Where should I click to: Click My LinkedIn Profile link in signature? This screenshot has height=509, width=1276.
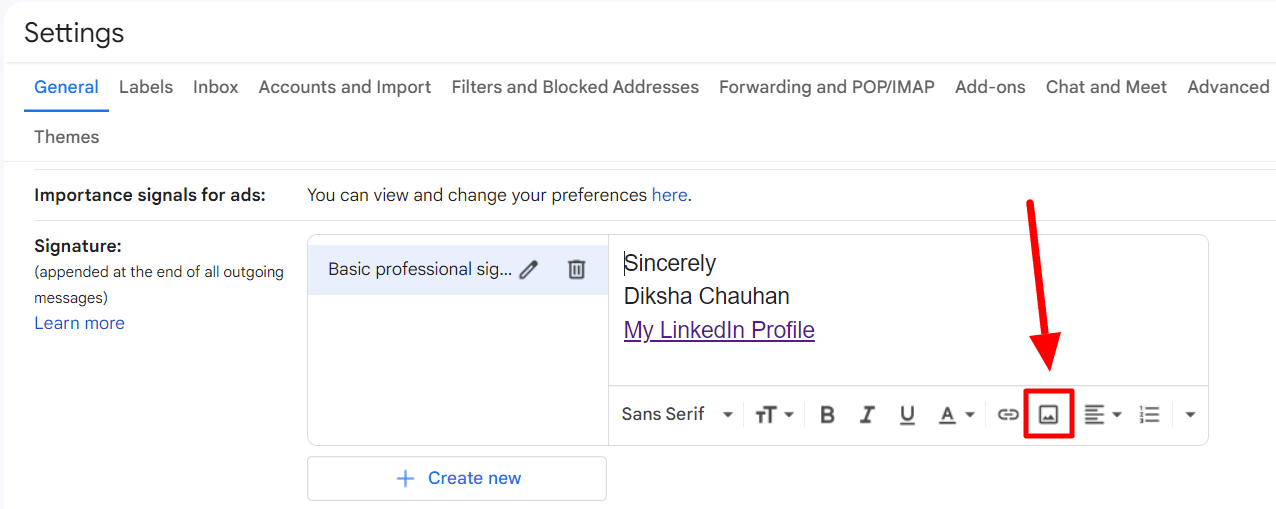(x=719, y=330)
